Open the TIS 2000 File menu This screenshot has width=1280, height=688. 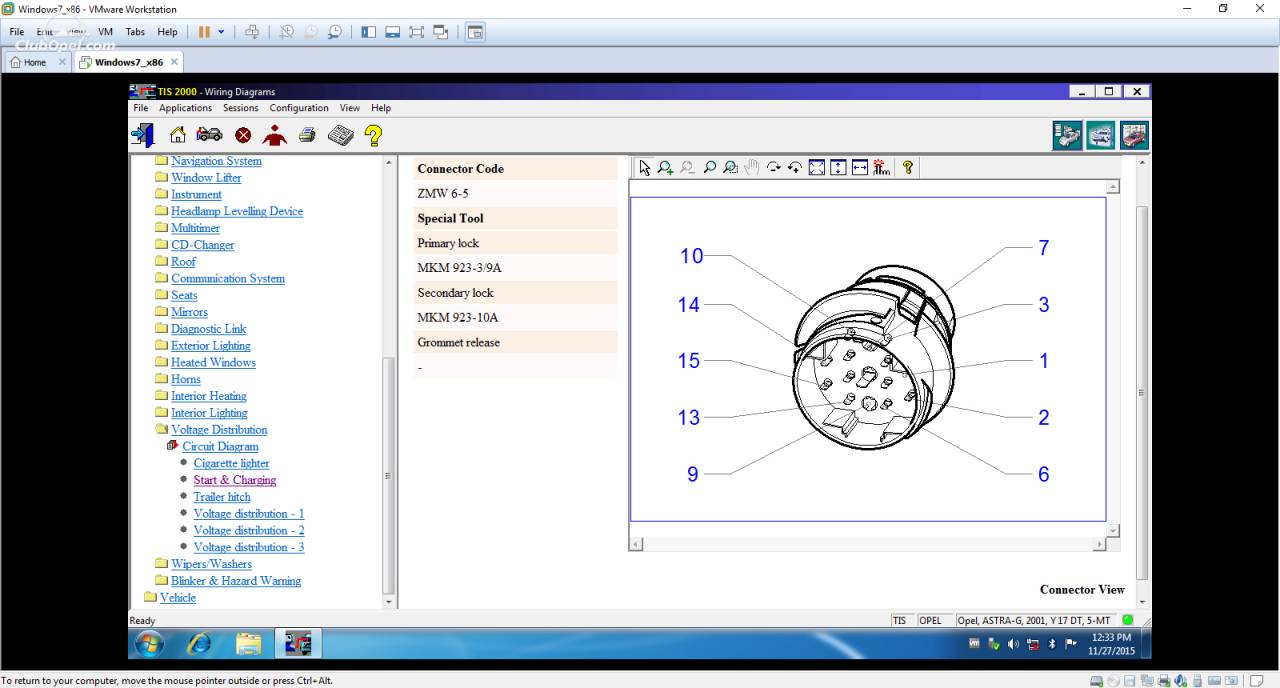[141, 108]
